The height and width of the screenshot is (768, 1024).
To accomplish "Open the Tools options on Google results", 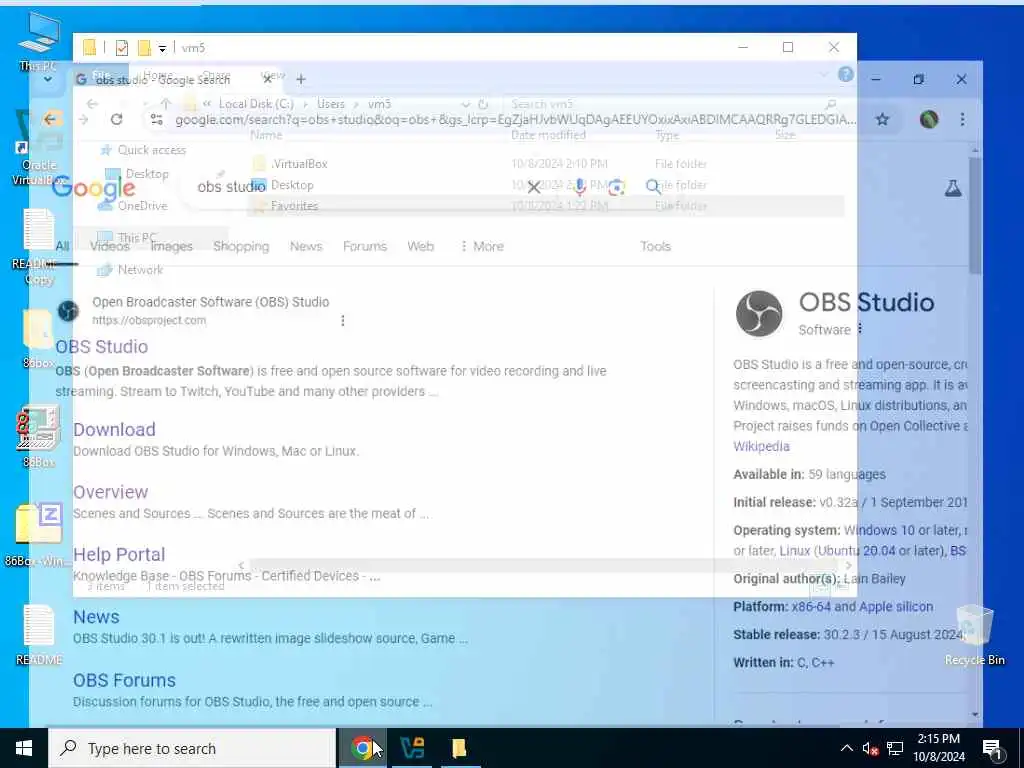I will pos(655,246).
